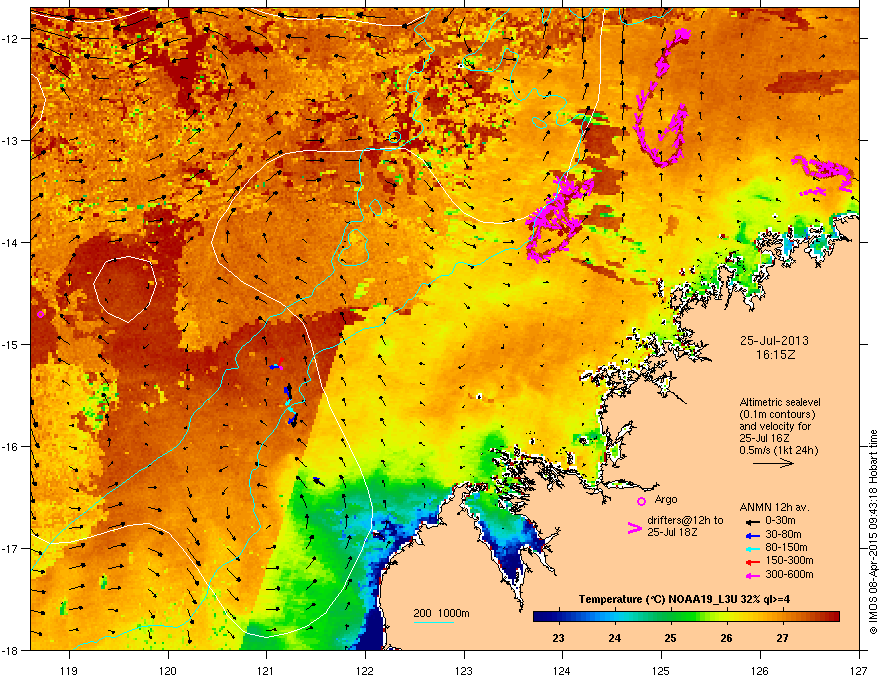This screenshot has height=680, width=880.
Task: Click the time label 16:15Z
Action: (x=775, y=355)
